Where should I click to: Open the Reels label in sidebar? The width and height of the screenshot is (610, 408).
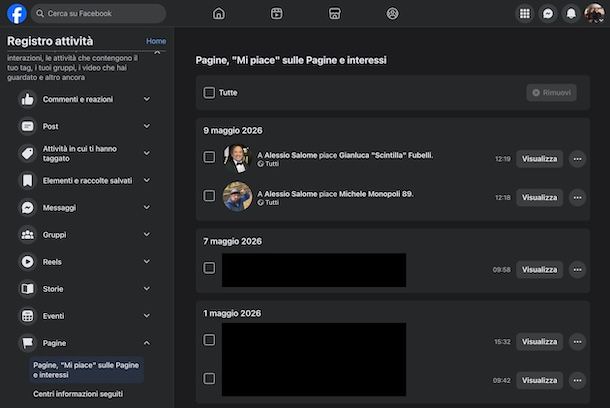click(52, 262)
